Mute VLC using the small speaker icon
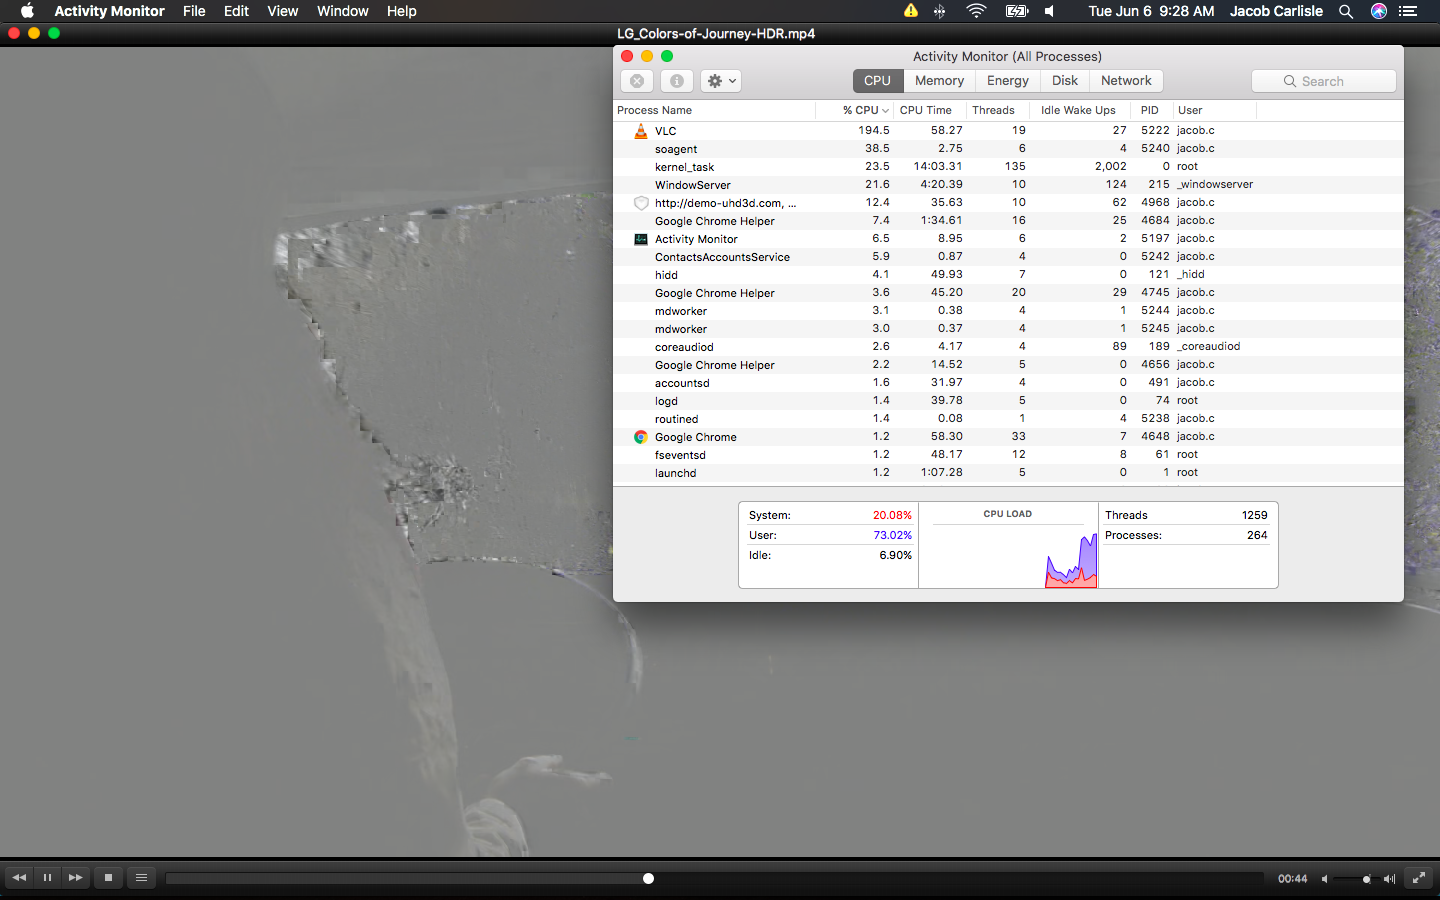This screenshot has height=900, width=1440. pyautogui.click(x=1324, y=879)
